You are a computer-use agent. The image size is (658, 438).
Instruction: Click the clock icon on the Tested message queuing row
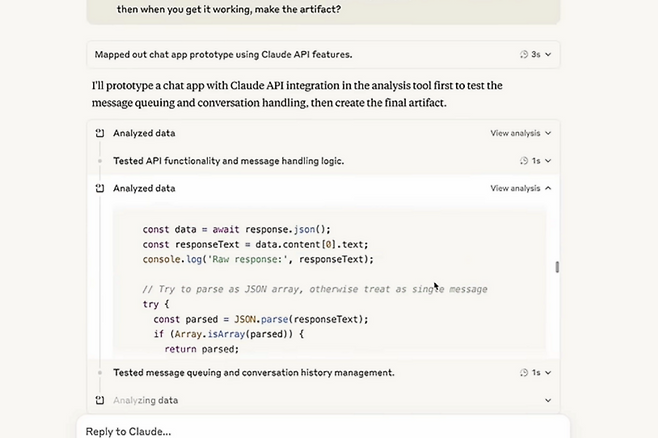pos(524,373)
